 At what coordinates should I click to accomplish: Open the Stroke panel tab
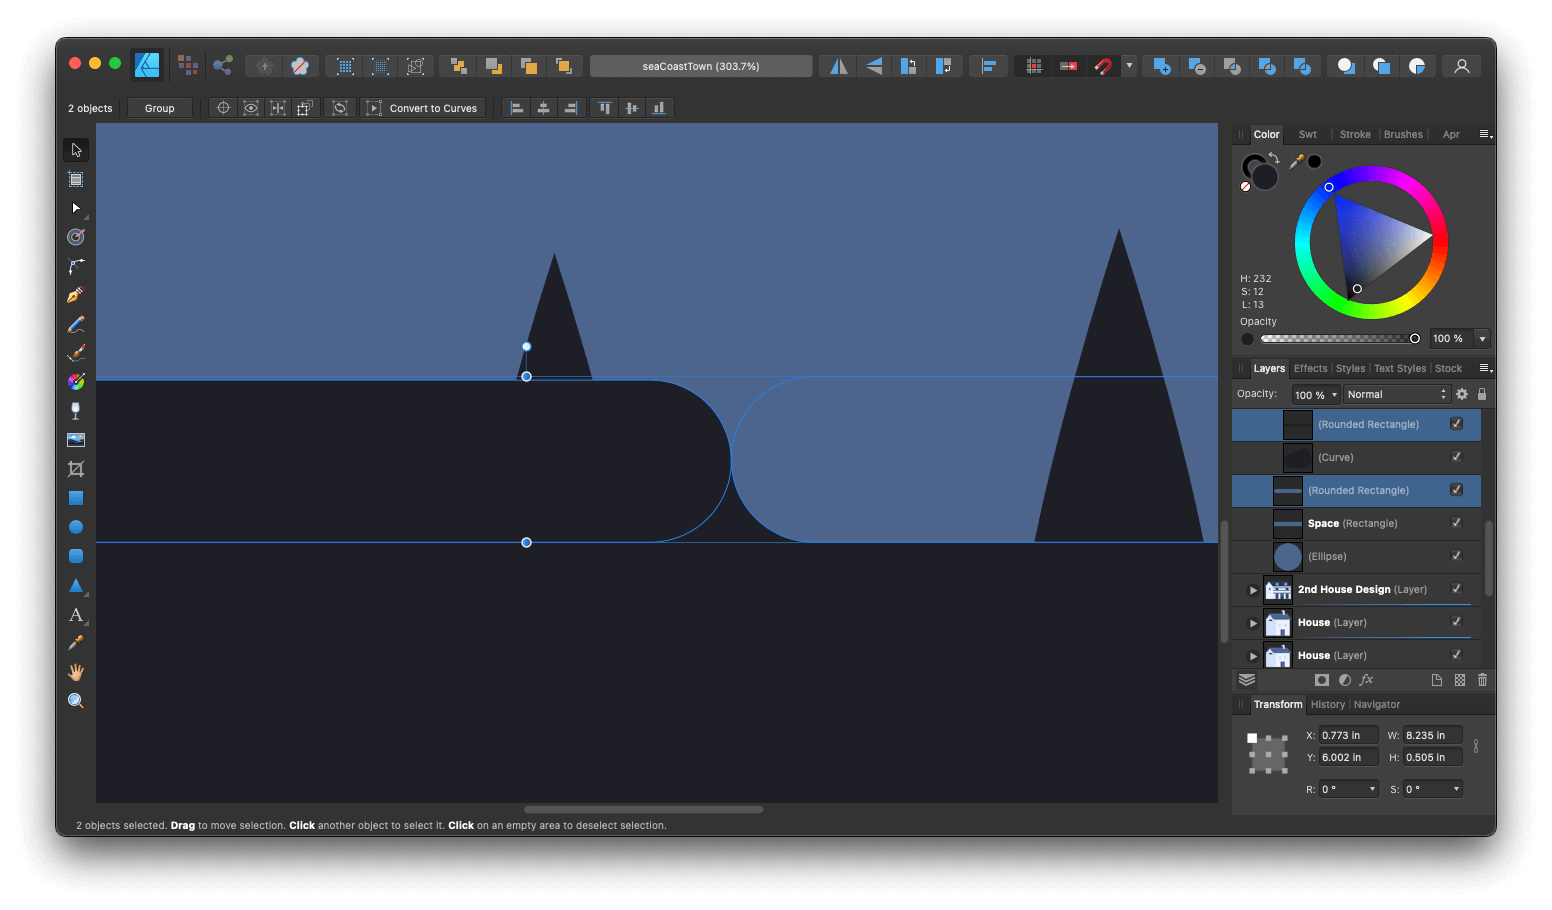pyautogui.click(x=1355, y=133)
